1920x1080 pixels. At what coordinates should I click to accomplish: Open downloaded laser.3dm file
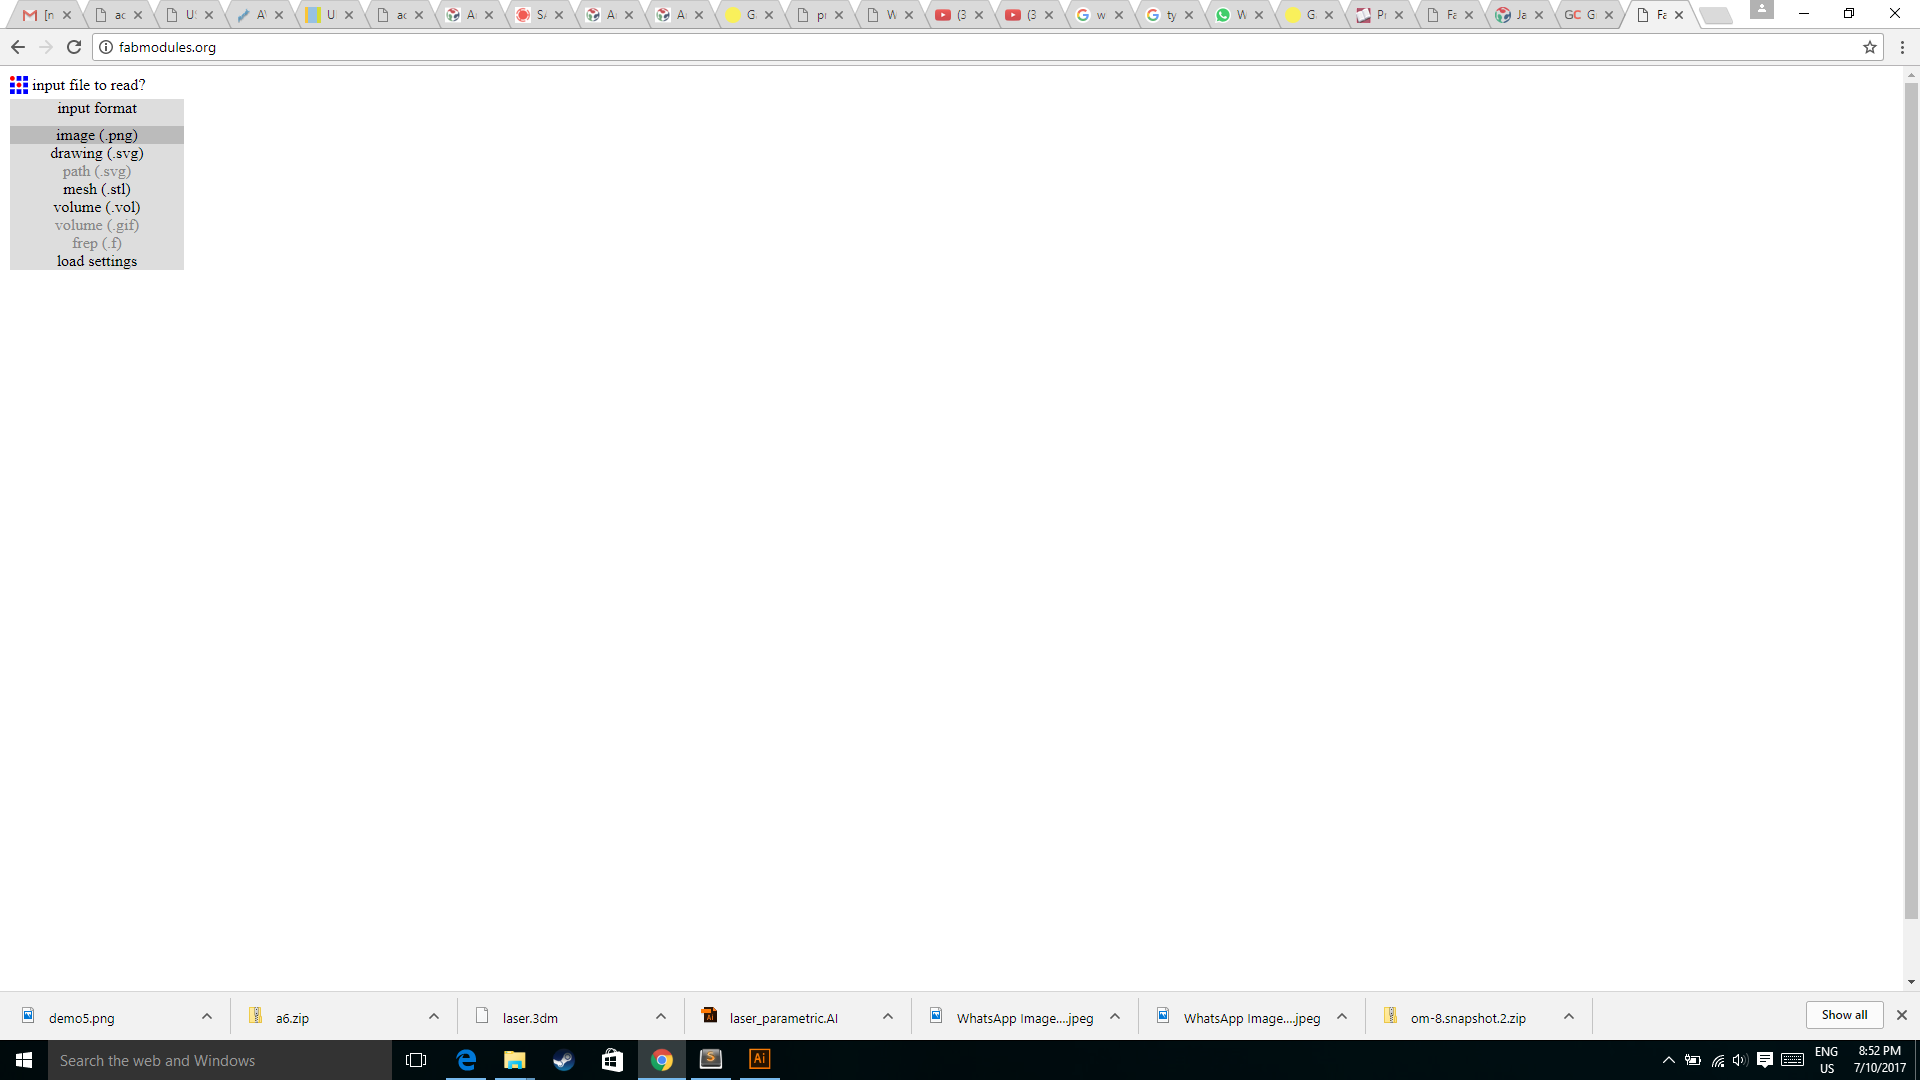click(530, 1018)
